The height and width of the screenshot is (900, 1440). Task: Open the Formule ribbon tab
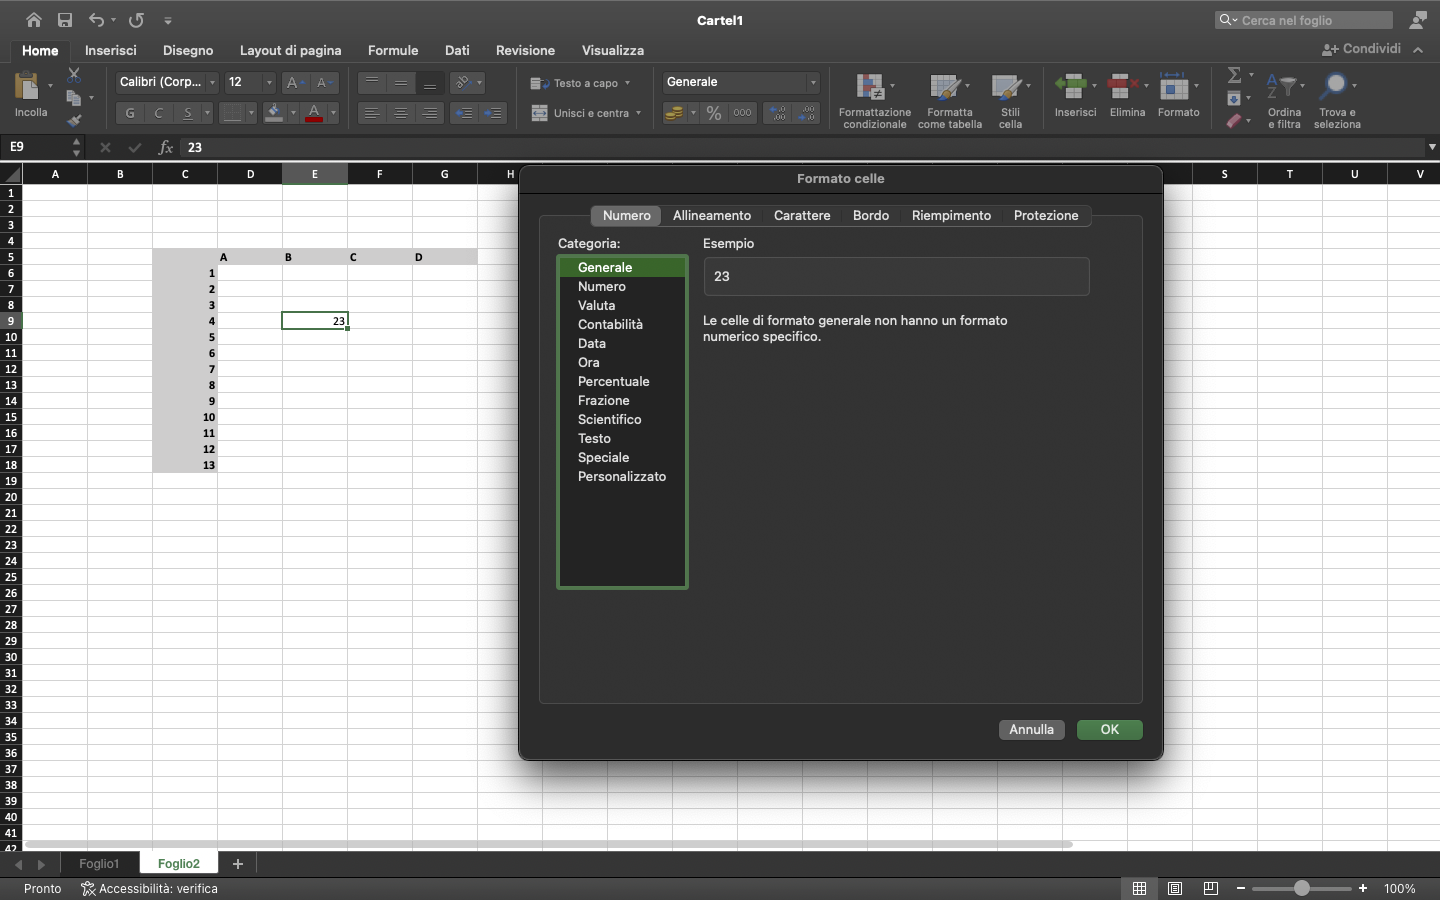click(393, 50)
